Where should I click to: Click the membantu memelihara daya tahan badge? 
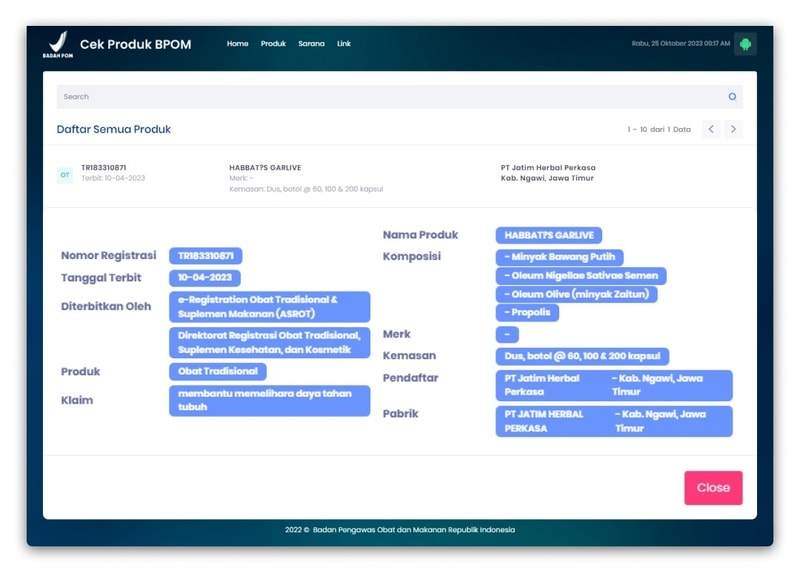(269, 401)
